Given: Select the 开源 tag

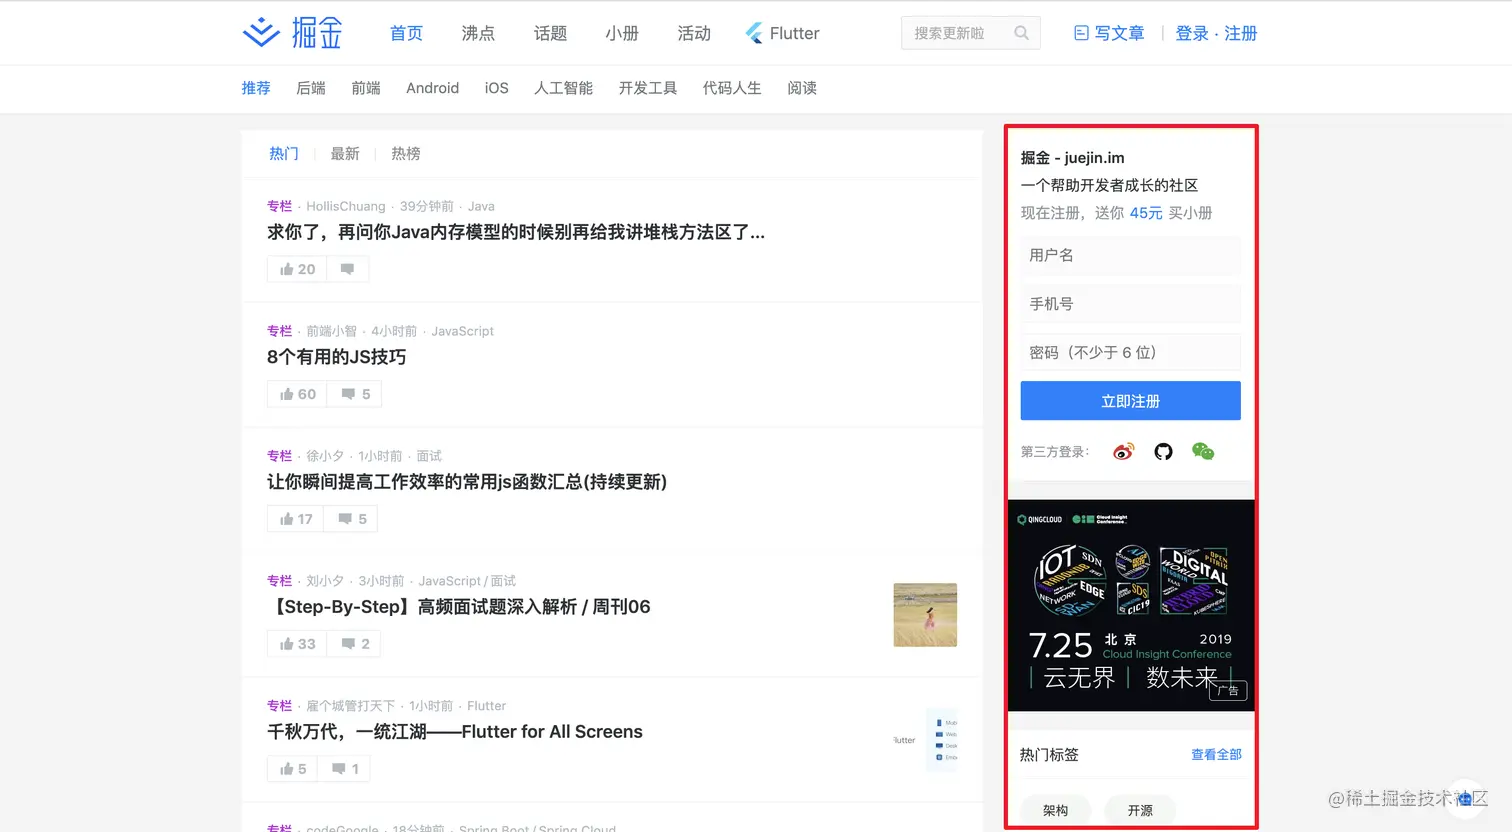Looking at the screenshot, I should click(1140, 810).
